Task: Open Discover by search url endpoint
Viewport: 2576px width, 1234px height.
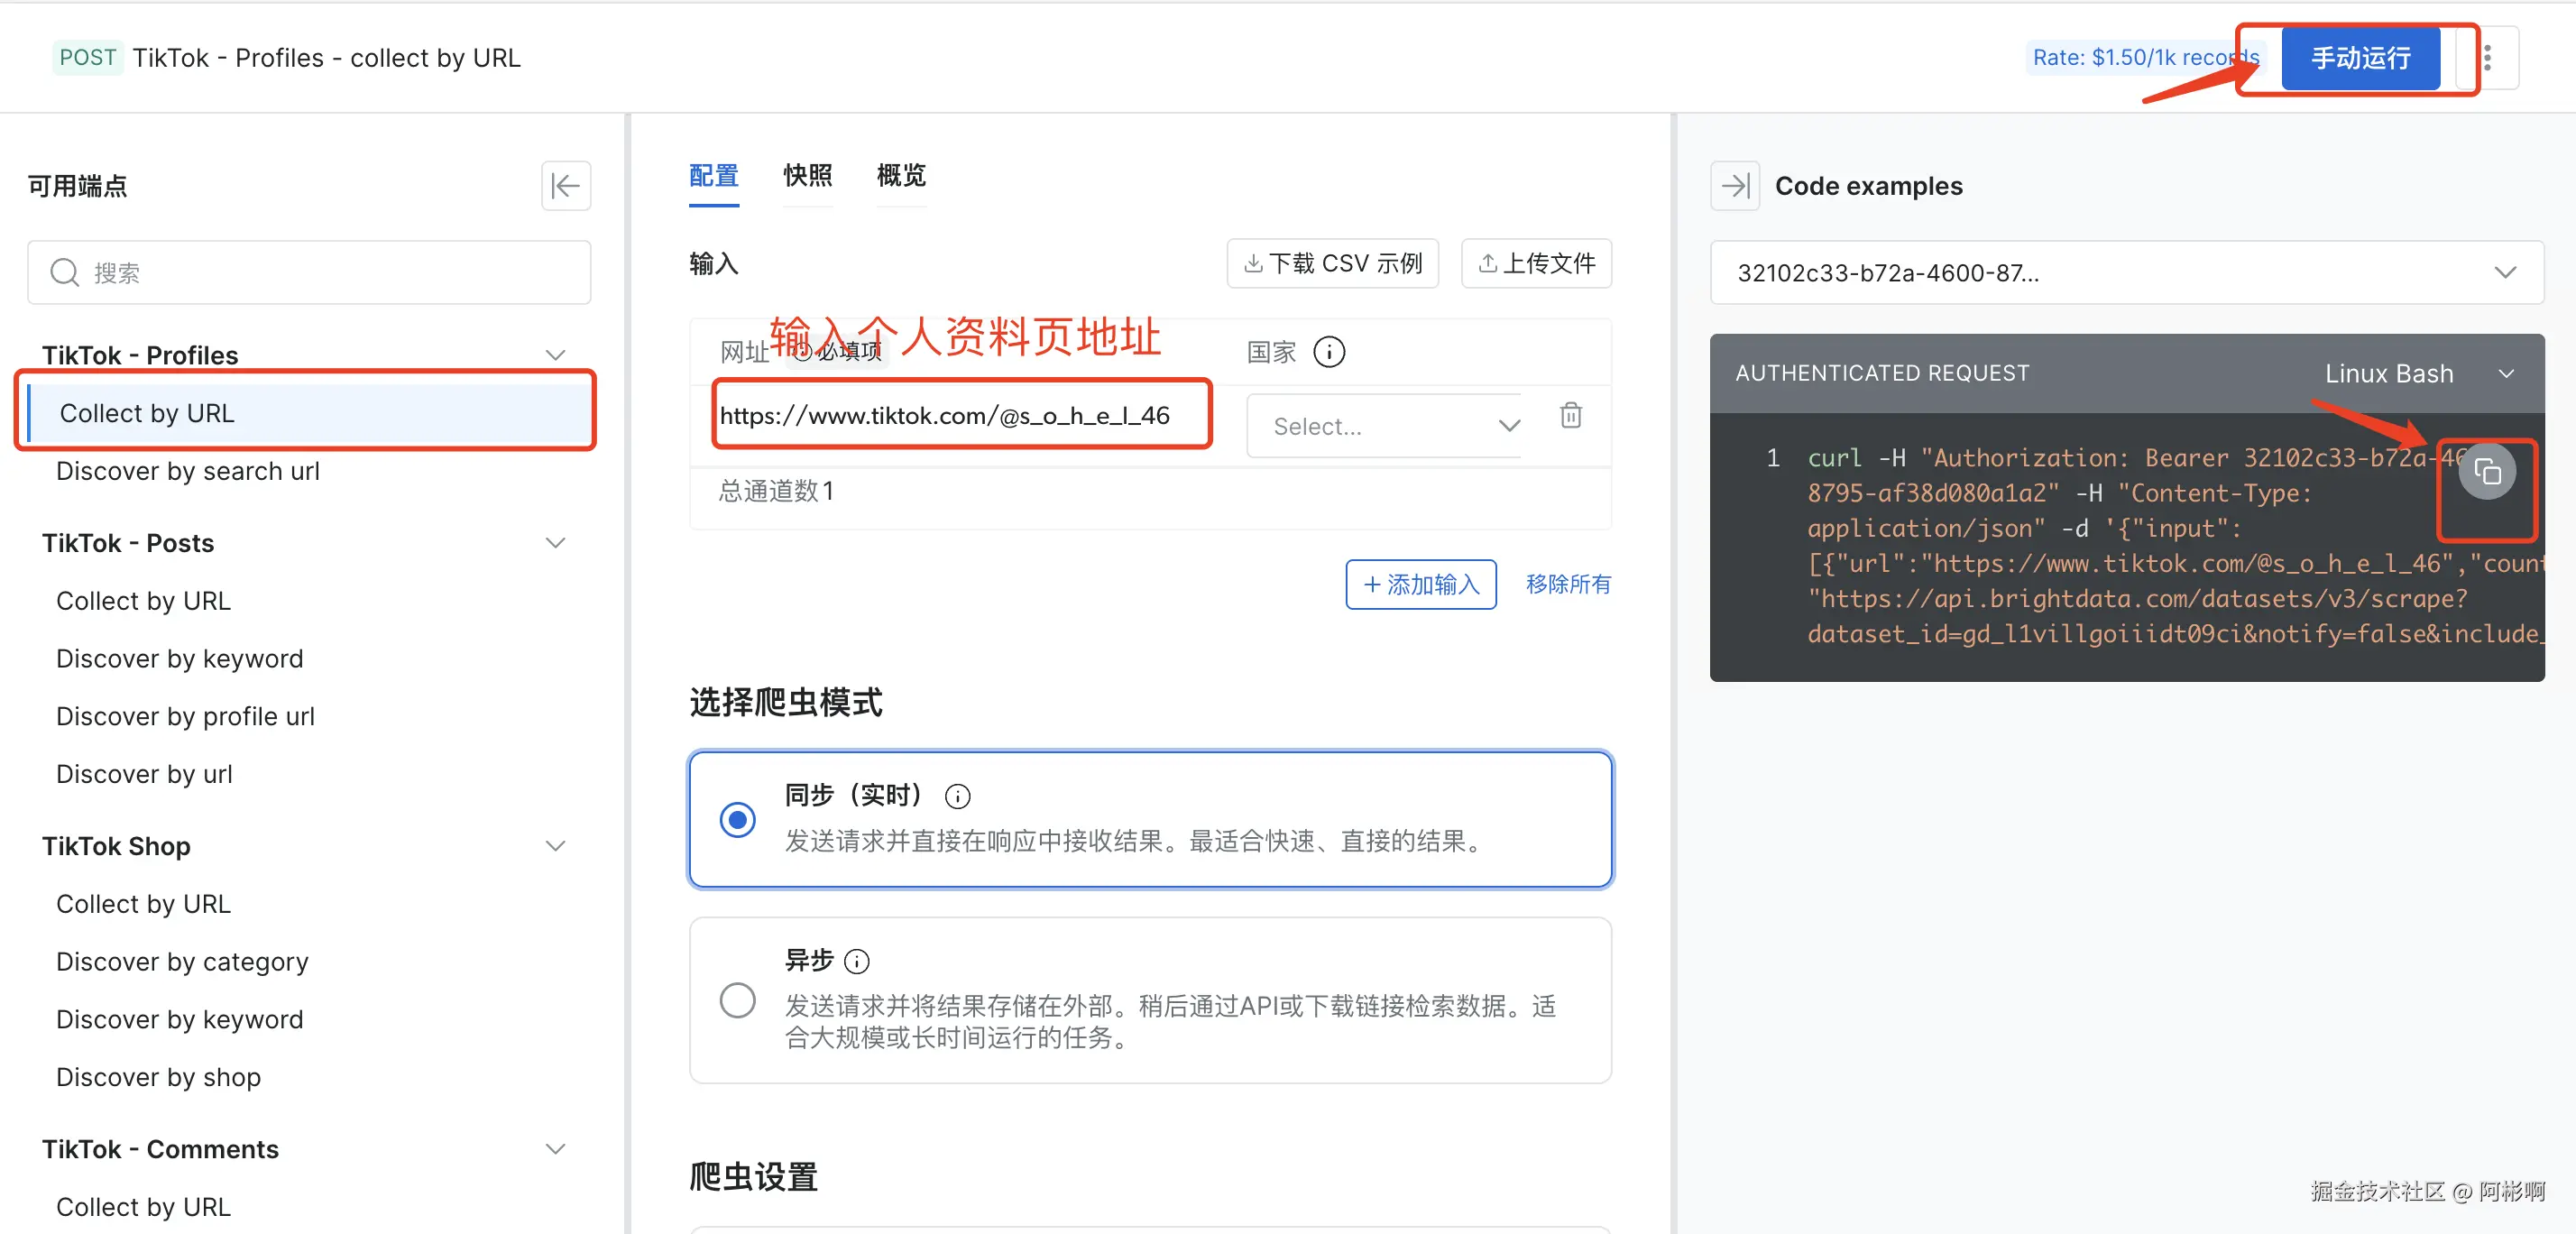Action: (x=188, y=471)
